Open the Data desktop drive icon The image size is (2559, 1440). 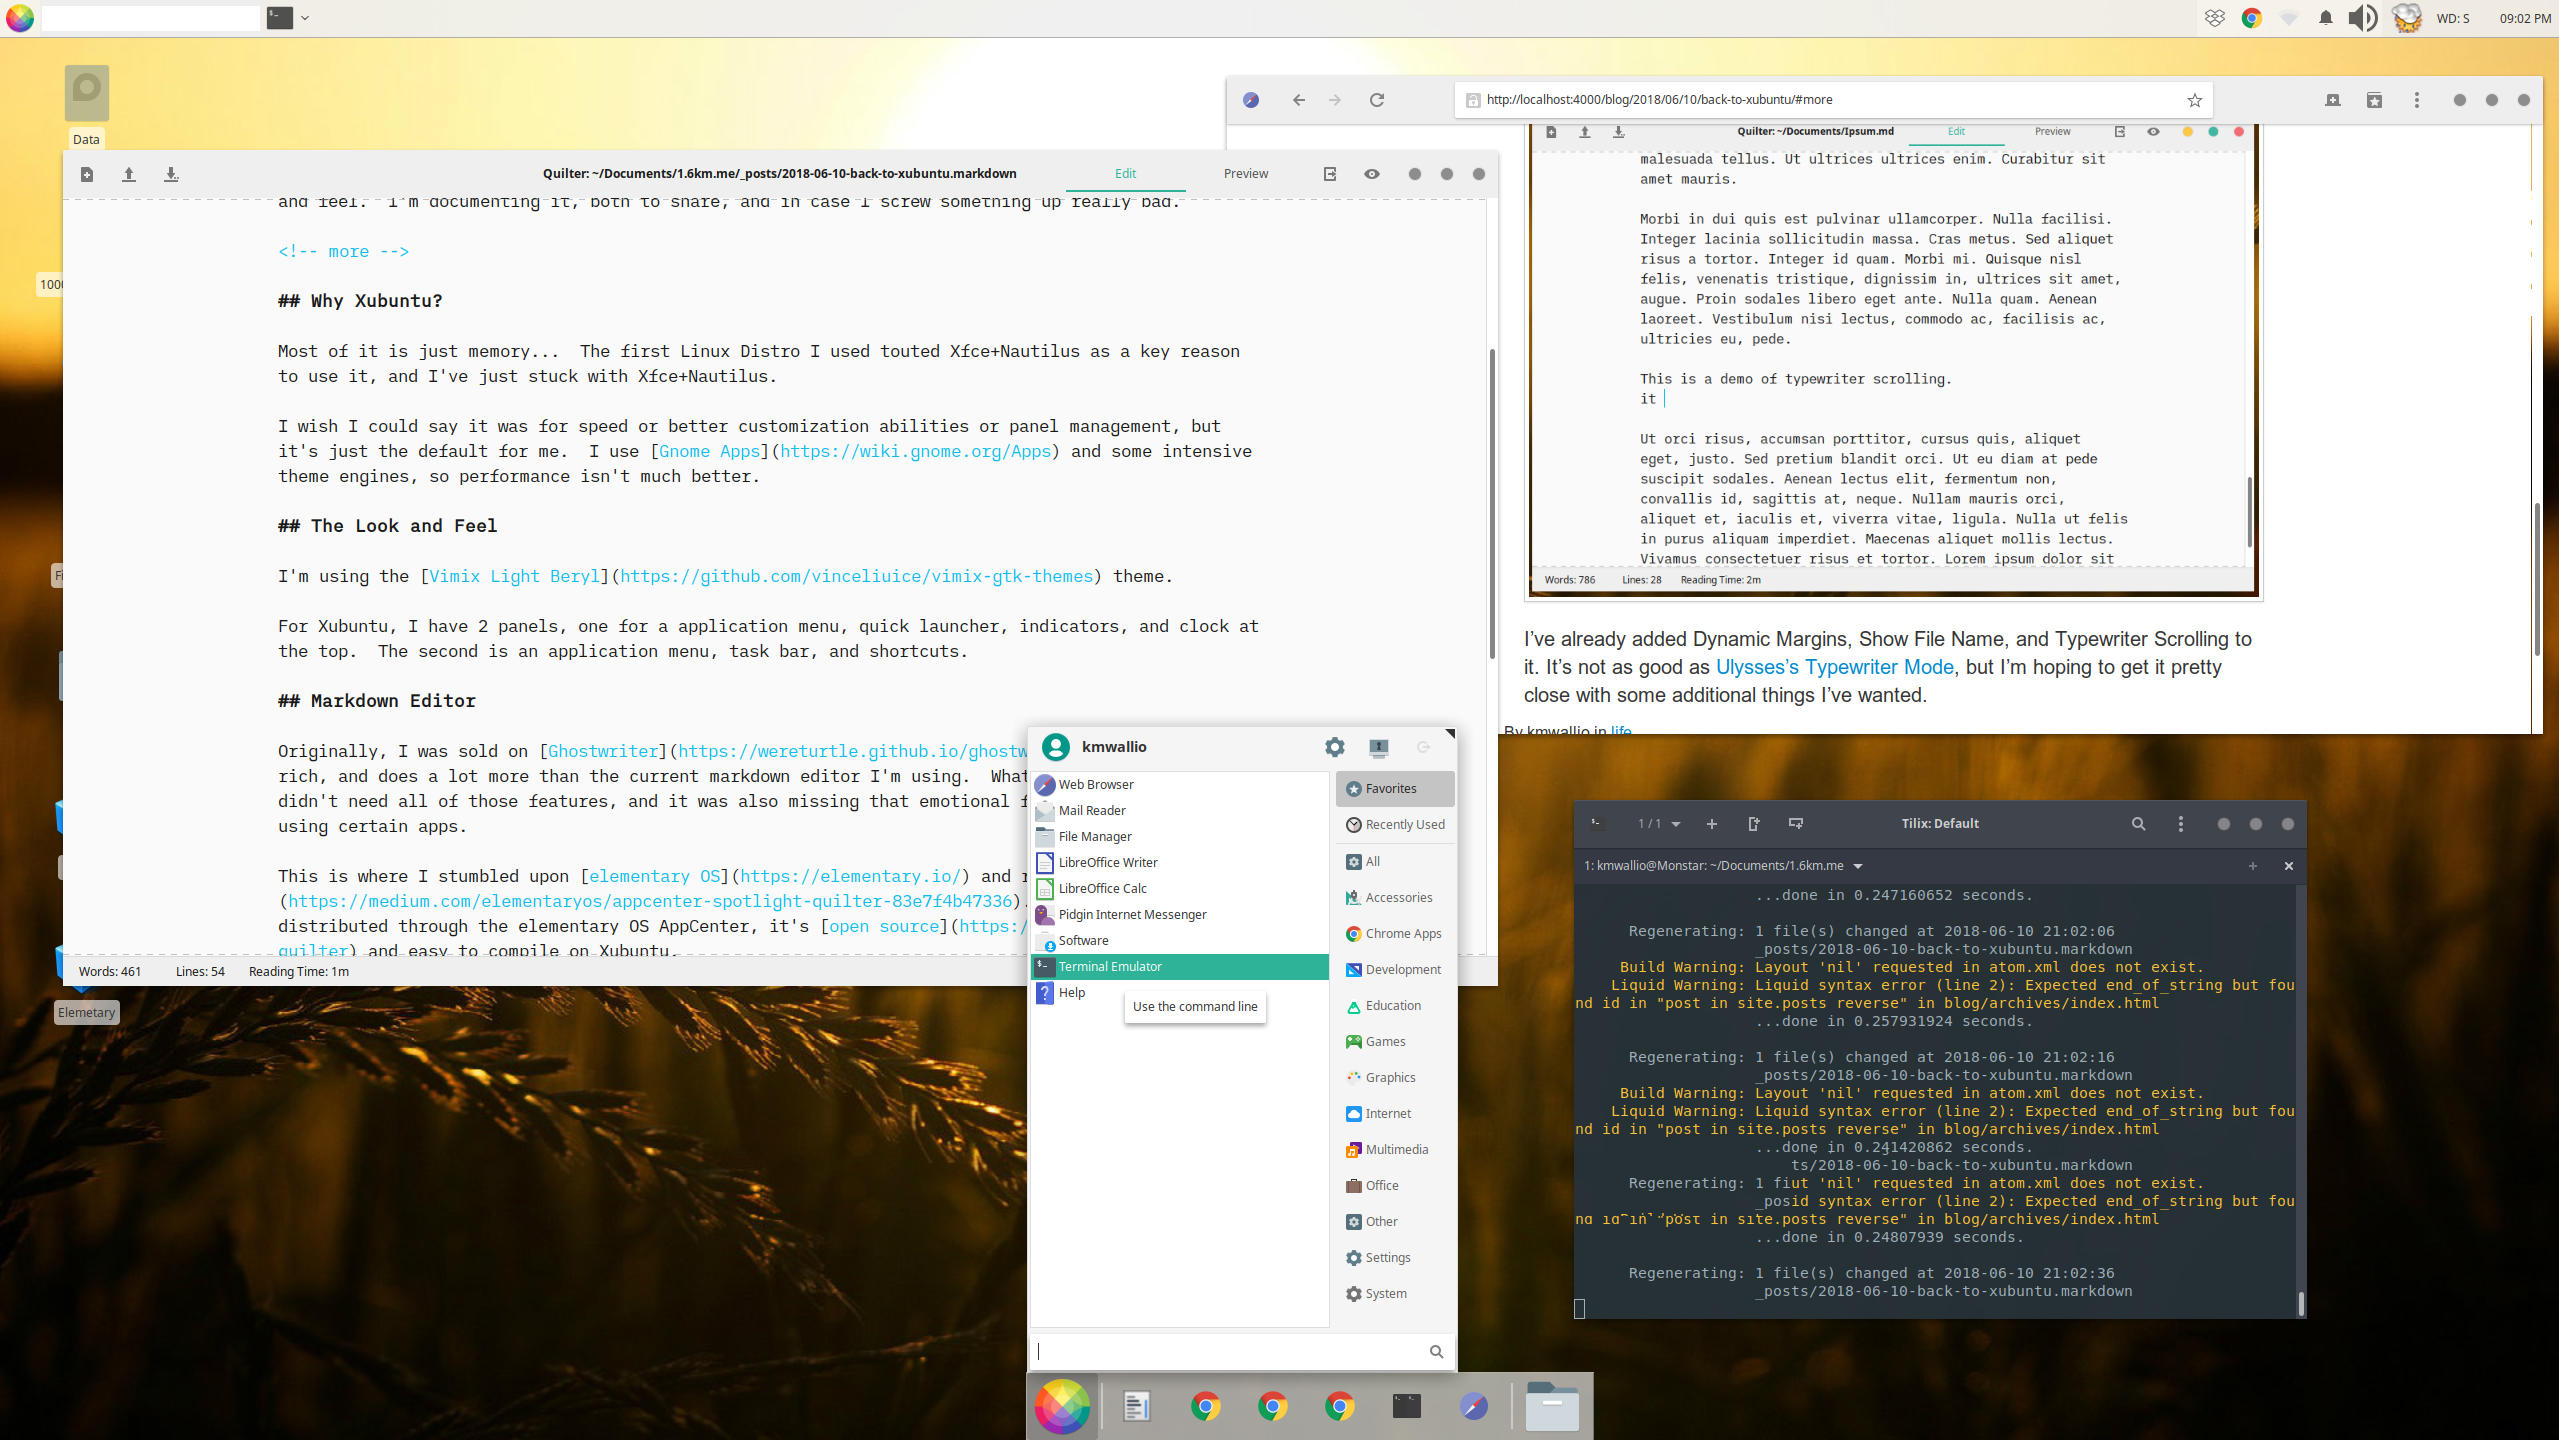(x=86, y=107)
